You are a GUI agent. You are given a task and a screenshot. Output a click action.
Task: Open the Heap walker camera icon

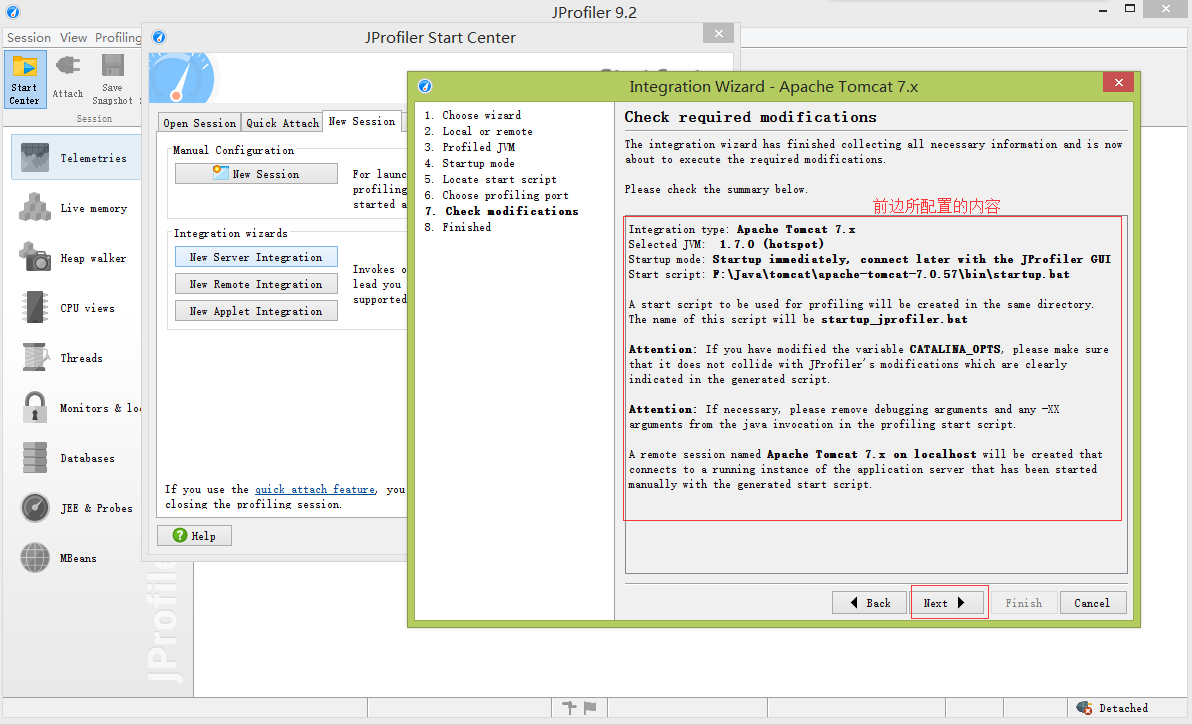pos(35,258)
